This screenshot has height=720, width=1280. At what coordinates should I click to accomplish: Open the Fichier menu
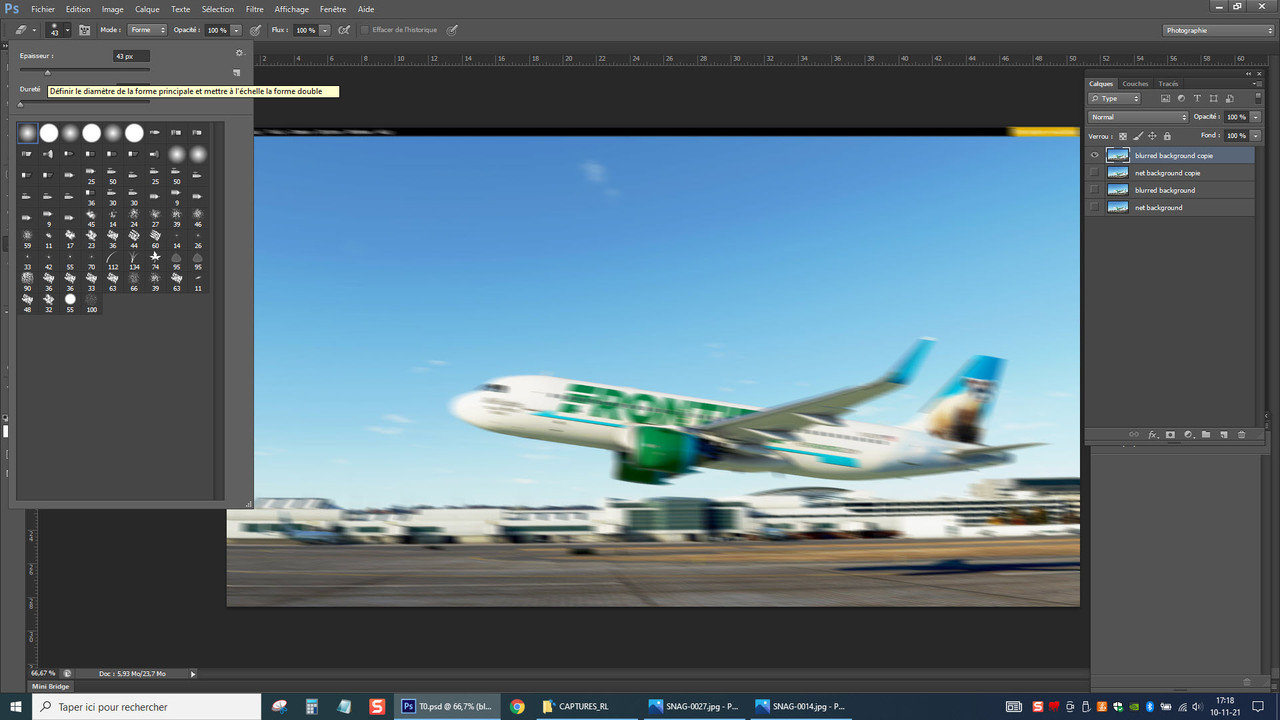point(43,9)
